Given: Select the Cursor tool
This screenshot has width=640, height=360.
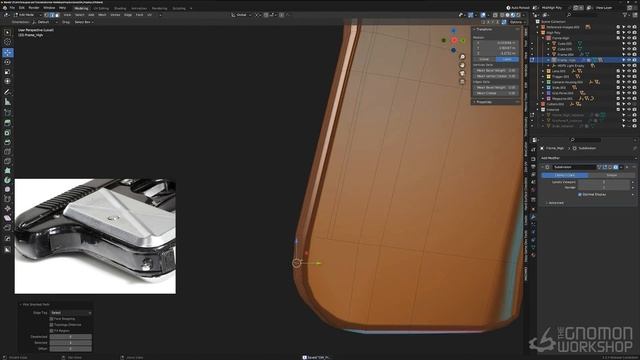Looking at the screenshot, I should point(7,42).
